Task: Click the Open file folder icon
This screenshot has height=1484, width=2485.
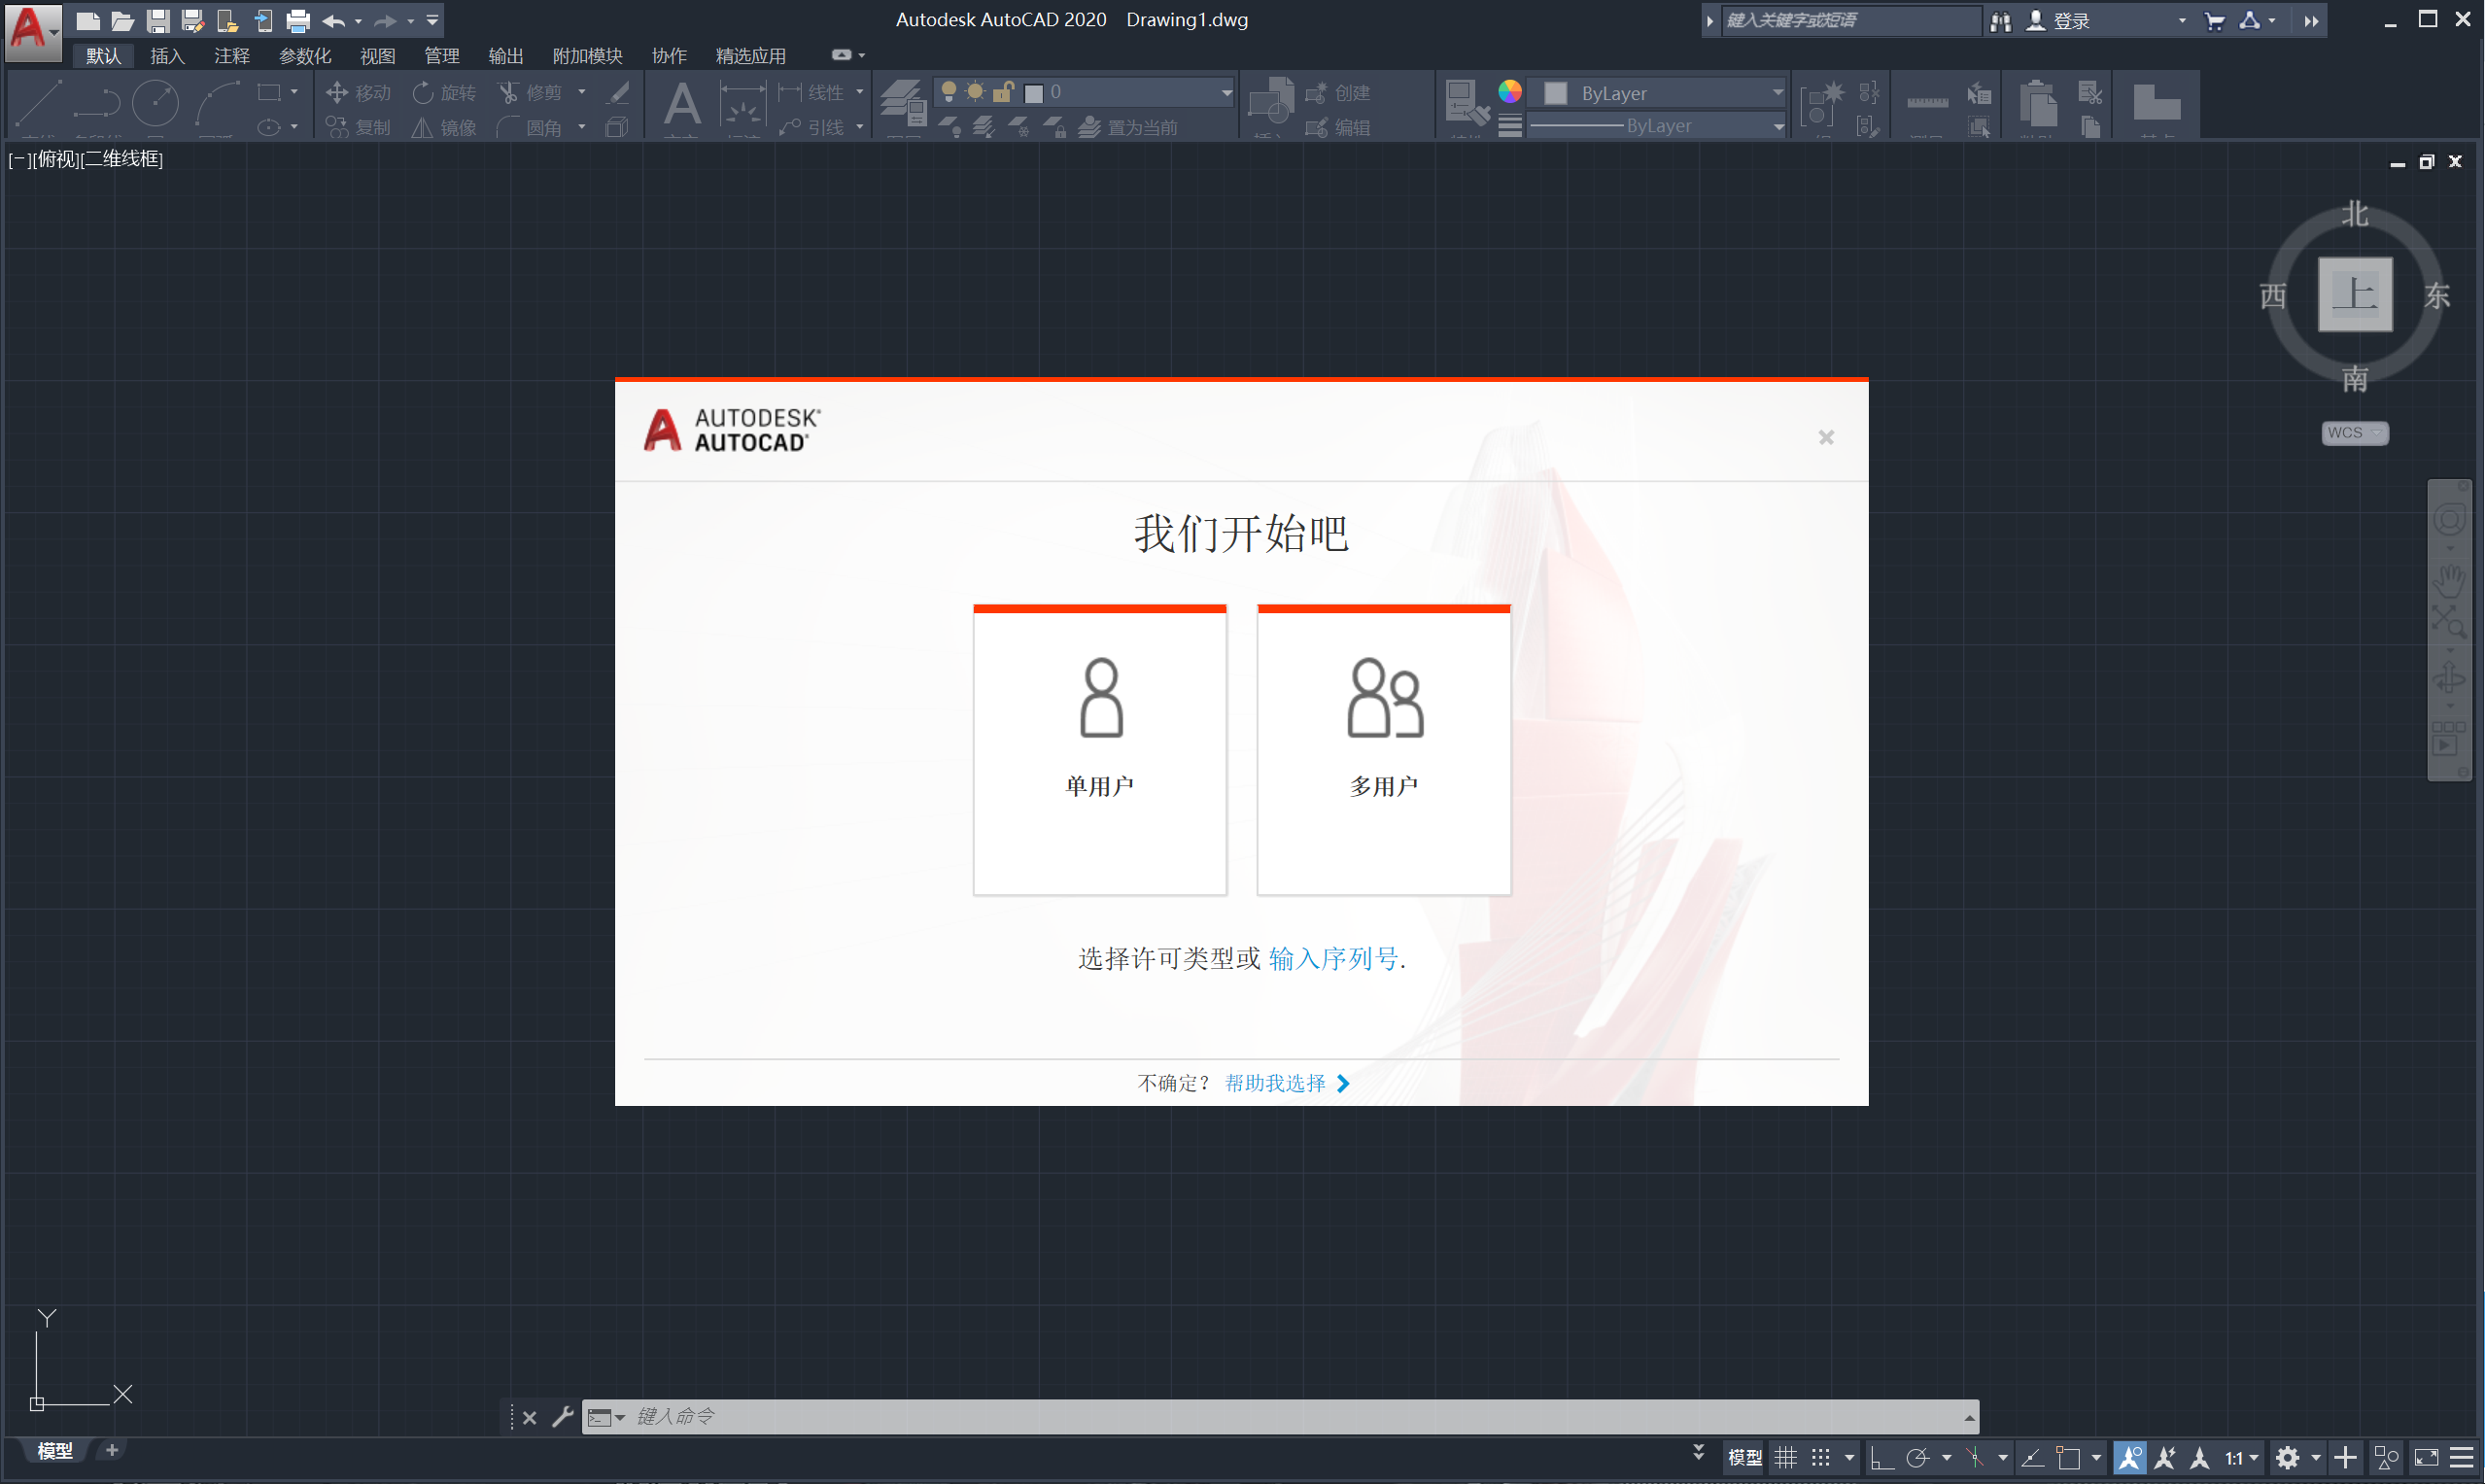Action: pyautogui.click(x=122, y=20)
